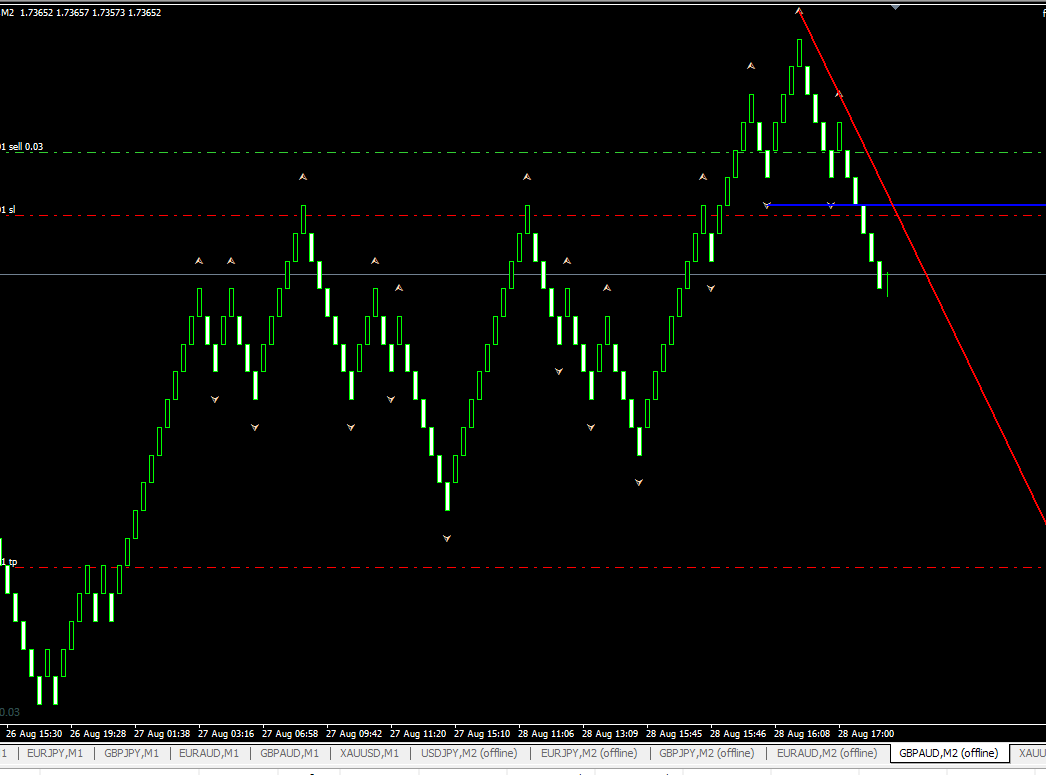Select the EURAUD,M2 (offline) tab
The height and width of the screenshot is (775, 1046).
827,753
